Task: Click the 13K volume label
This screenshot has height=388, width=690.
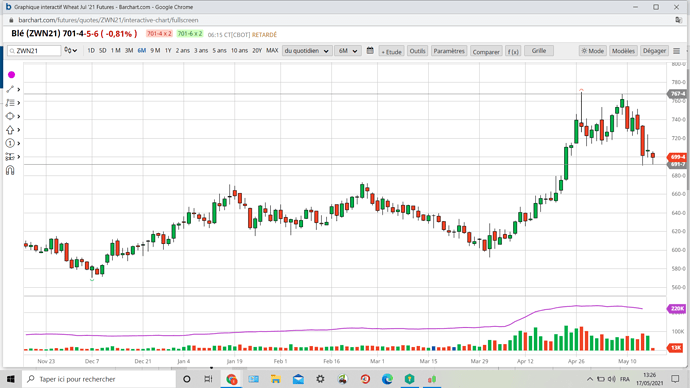Action: [x=676, y=348]
